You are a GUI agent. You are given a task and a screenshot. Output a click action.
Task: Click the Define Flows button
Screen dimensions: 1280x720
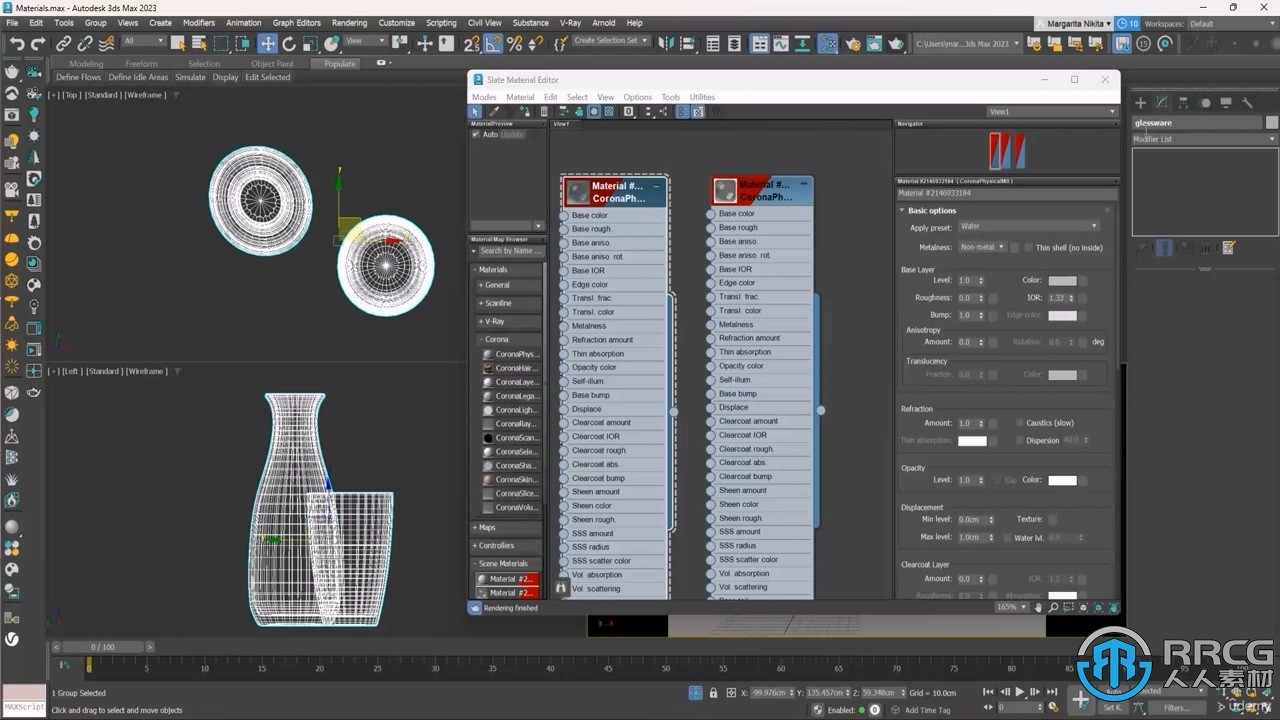(78, 77)
